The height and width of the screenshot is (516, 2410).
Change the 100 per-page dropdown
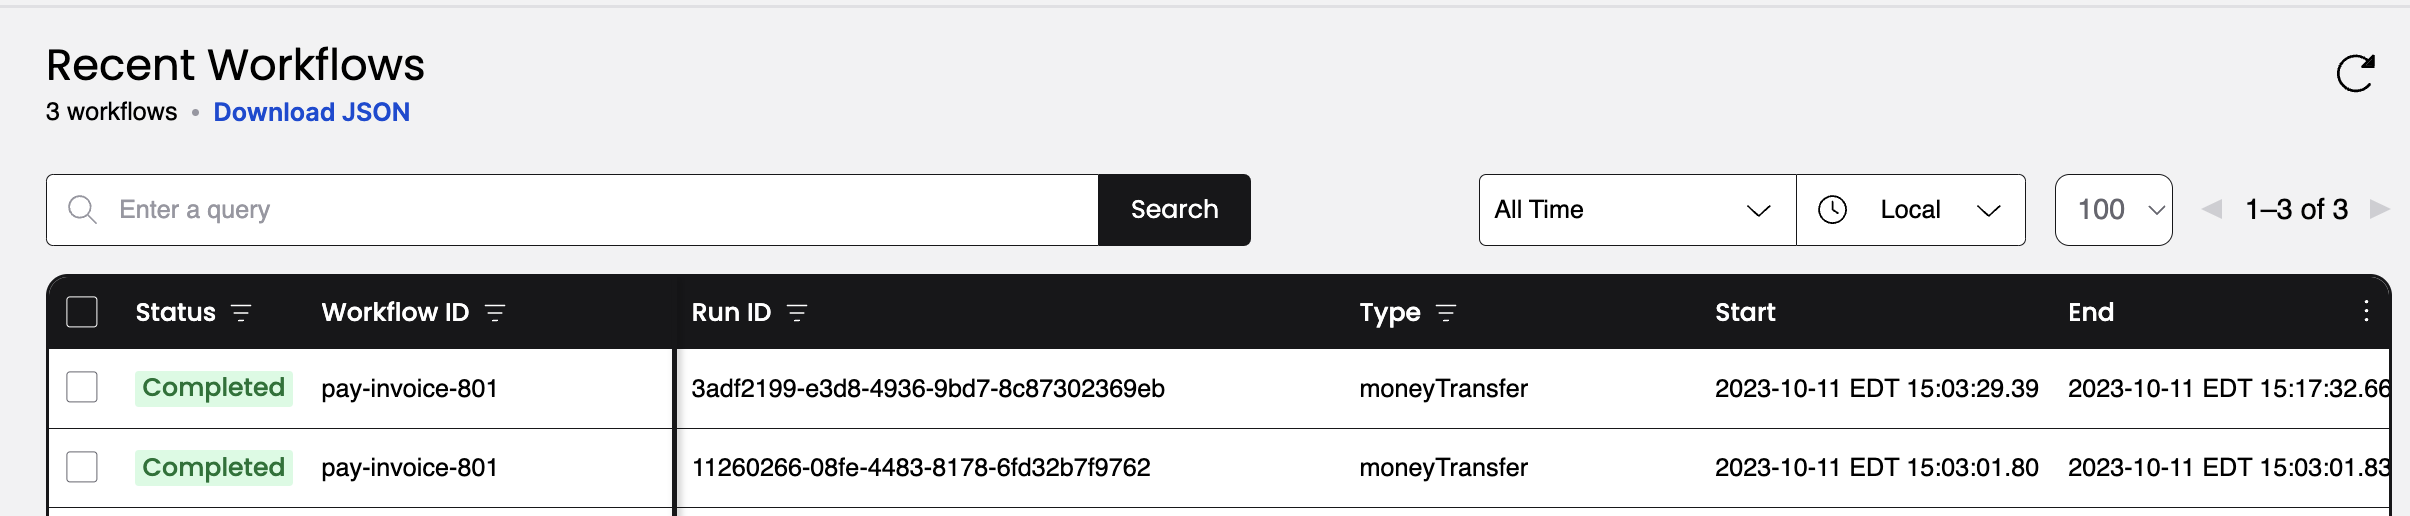point(2113,210)
